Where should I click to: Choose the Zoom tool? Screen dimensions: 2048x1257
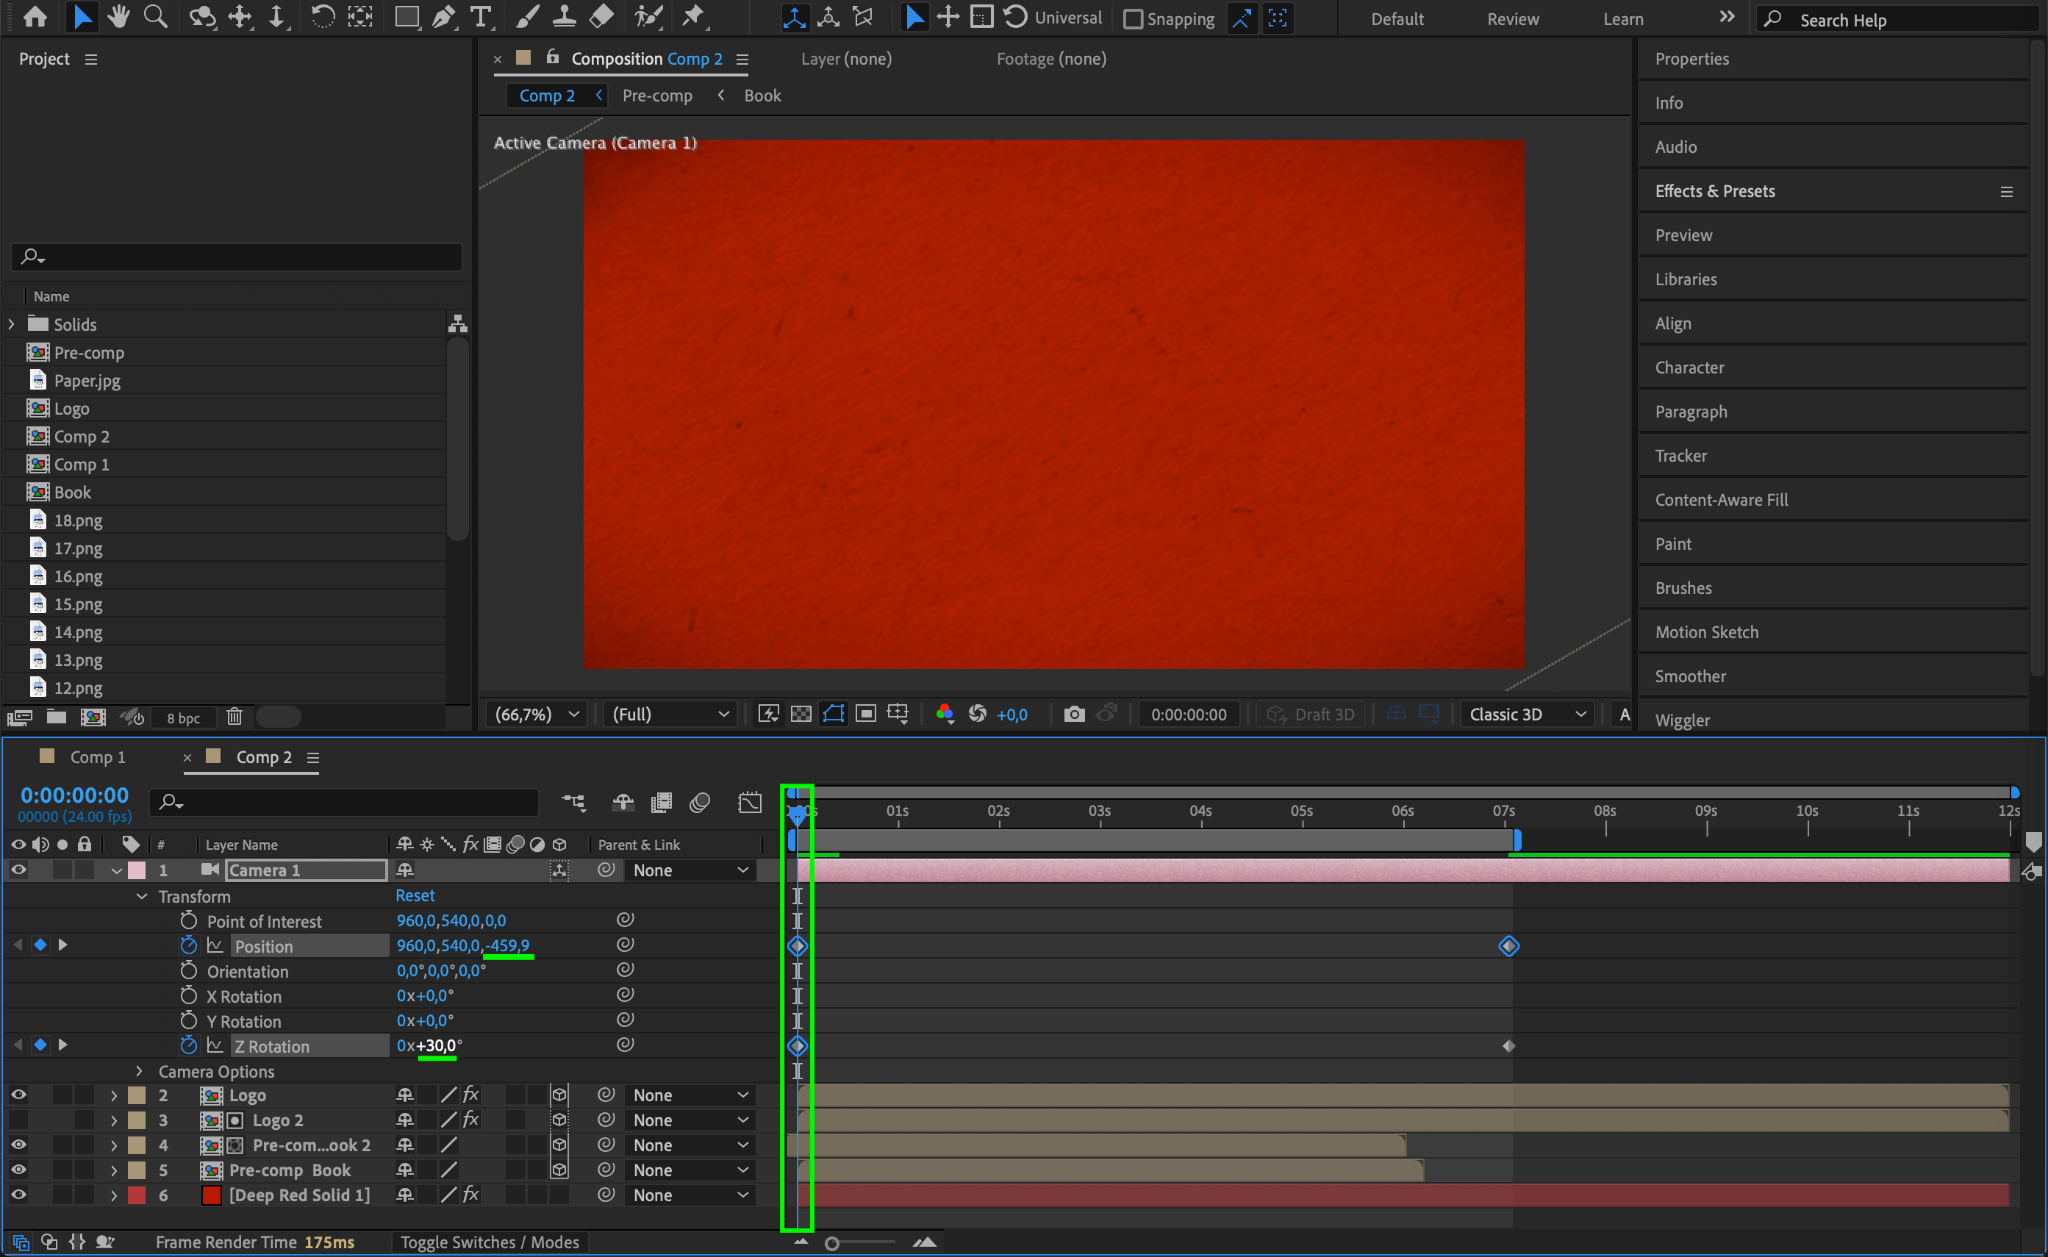point(155,17)
